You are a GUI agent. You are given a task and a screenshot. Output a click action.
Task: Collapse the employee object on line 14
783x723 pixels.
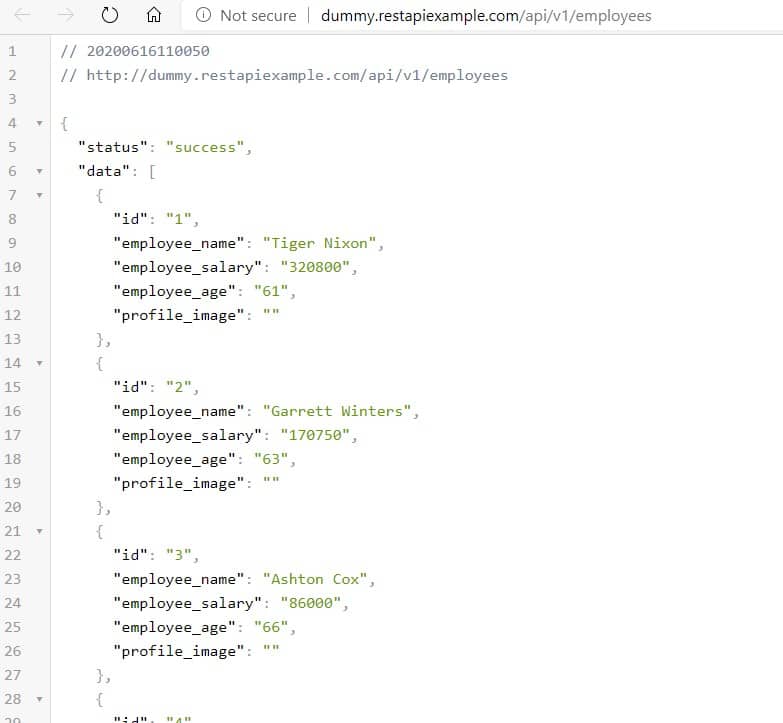(x=39, y=363)
